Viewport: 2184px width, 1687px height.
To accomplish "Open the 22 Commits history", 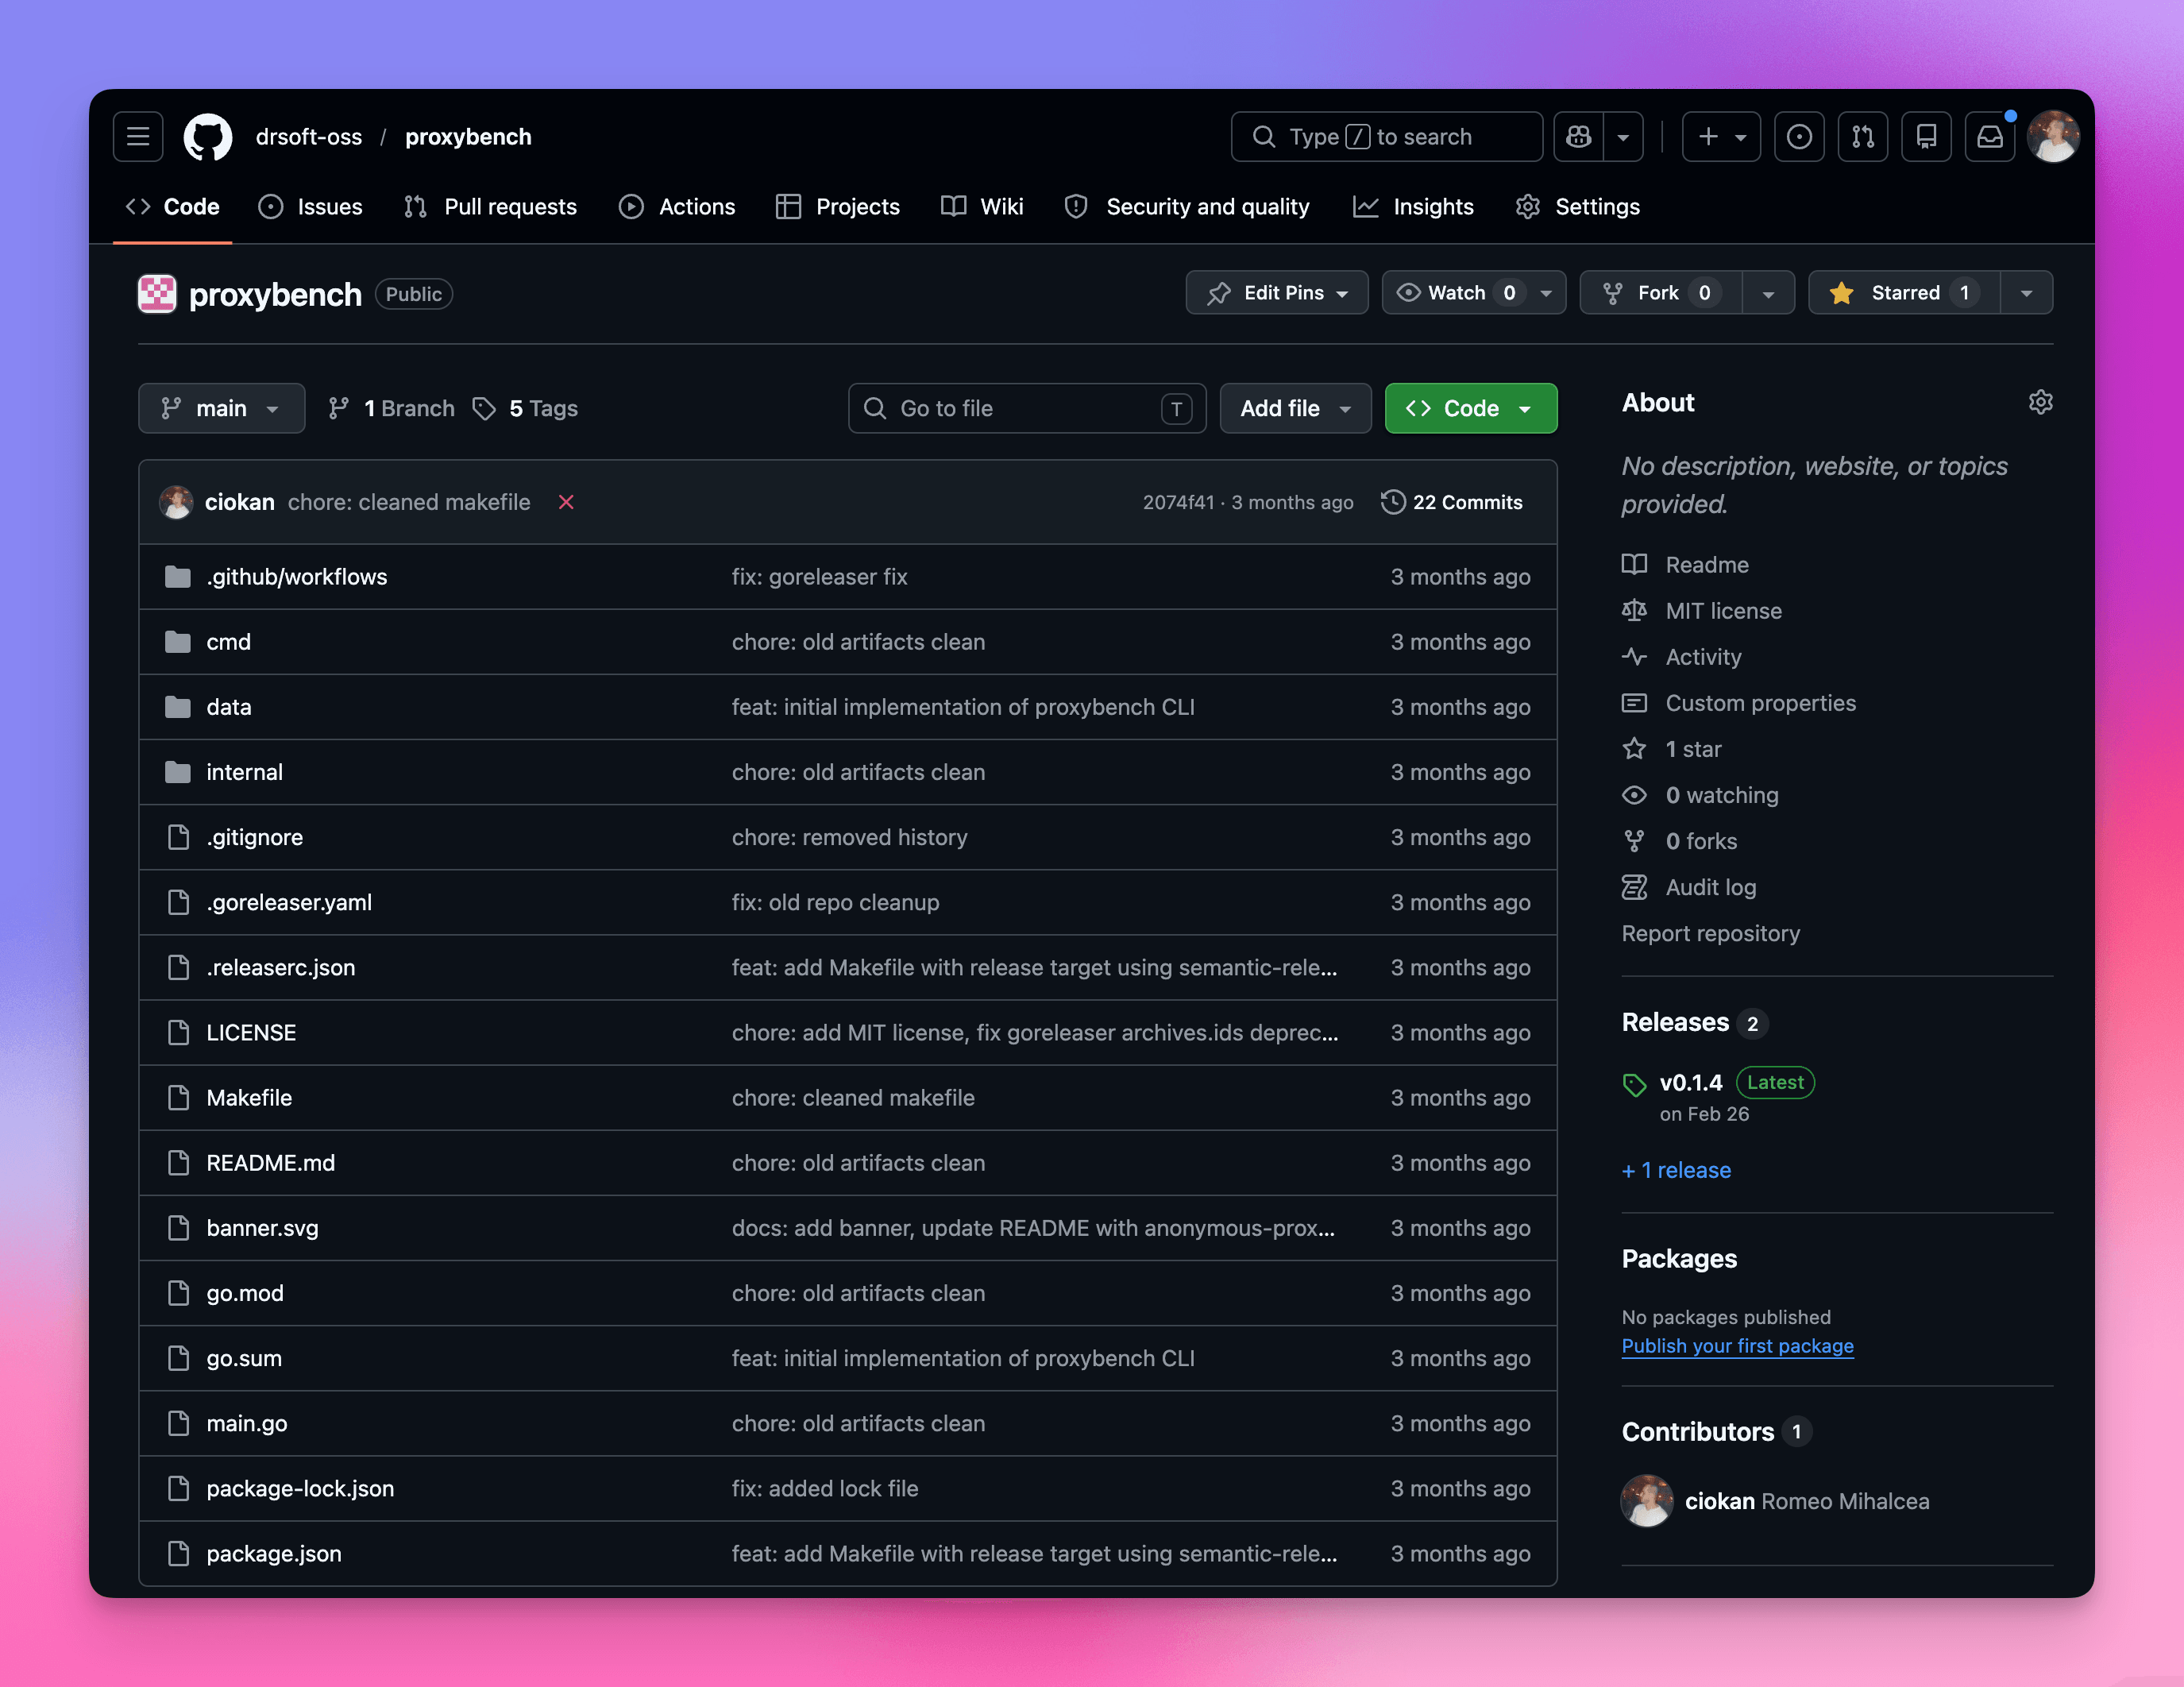I will (x=1452, y=502).
